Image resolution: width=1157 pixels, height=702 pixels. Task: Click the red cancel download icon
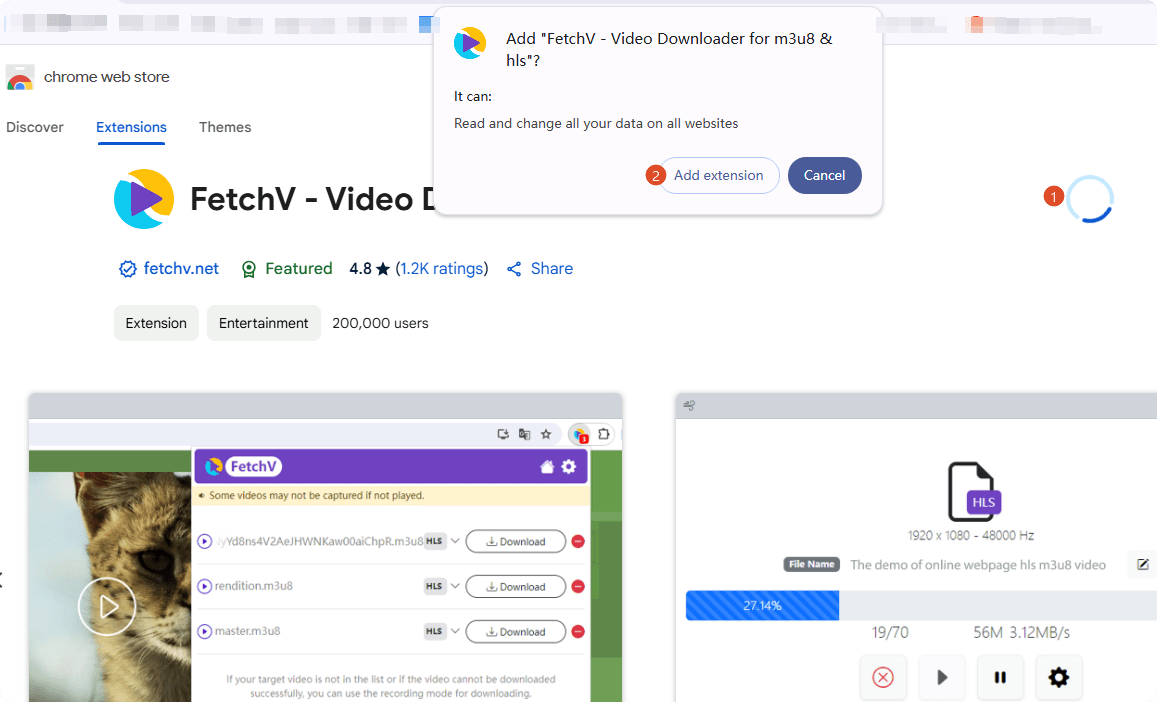click(x=882, y=677)
